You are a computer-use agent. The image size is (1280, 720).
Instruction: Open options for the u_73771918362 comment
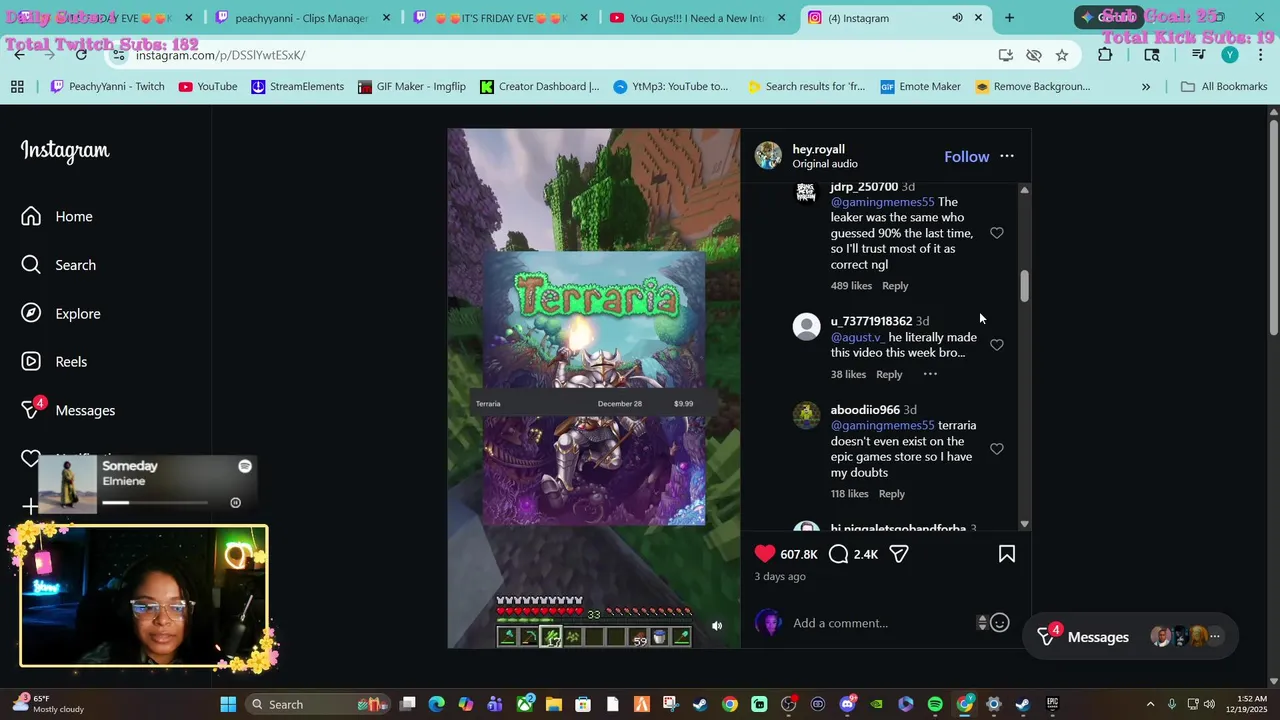(930, 374)
